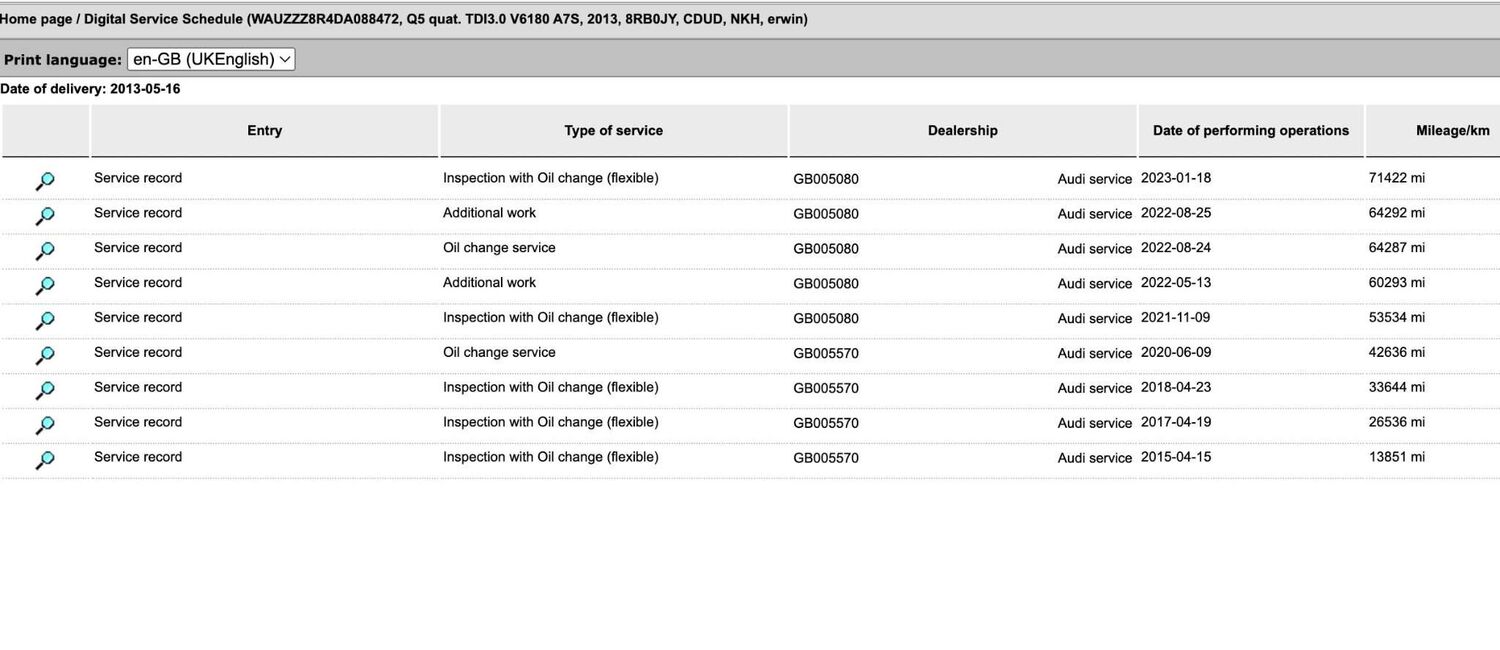Click Service record text in the 2015-04-15 row
Image resolution: width=1500 pixels, height=650 pixels.
(x=138, y=457)
